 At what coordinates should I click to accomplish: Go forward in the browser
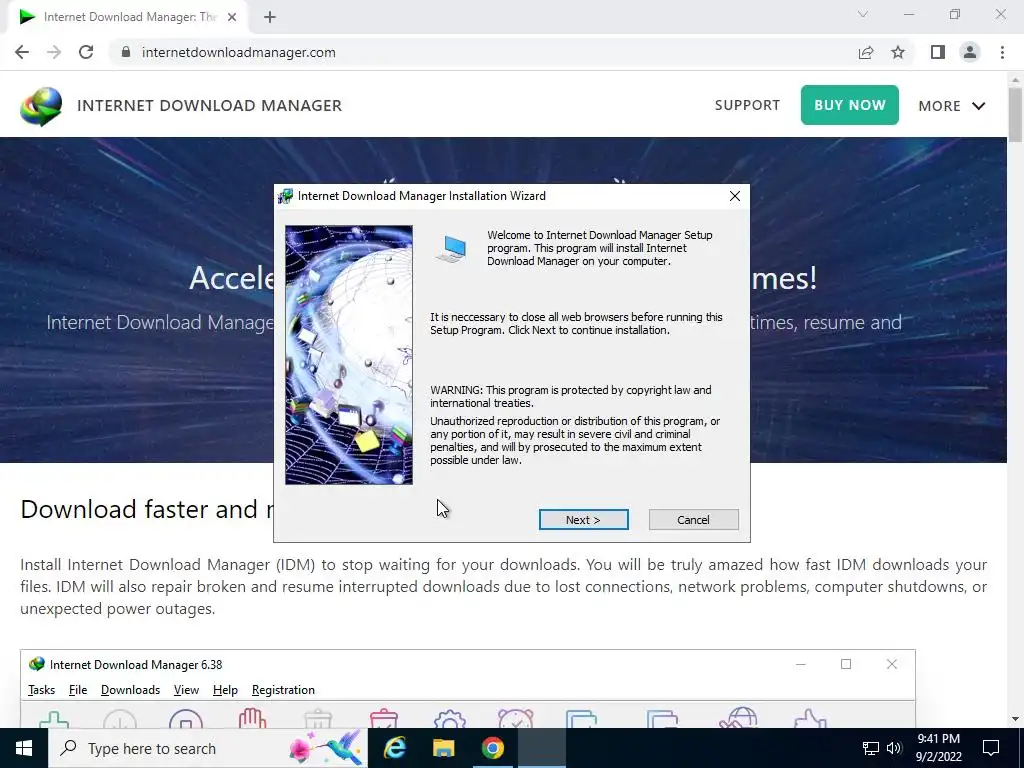[54, 52]
